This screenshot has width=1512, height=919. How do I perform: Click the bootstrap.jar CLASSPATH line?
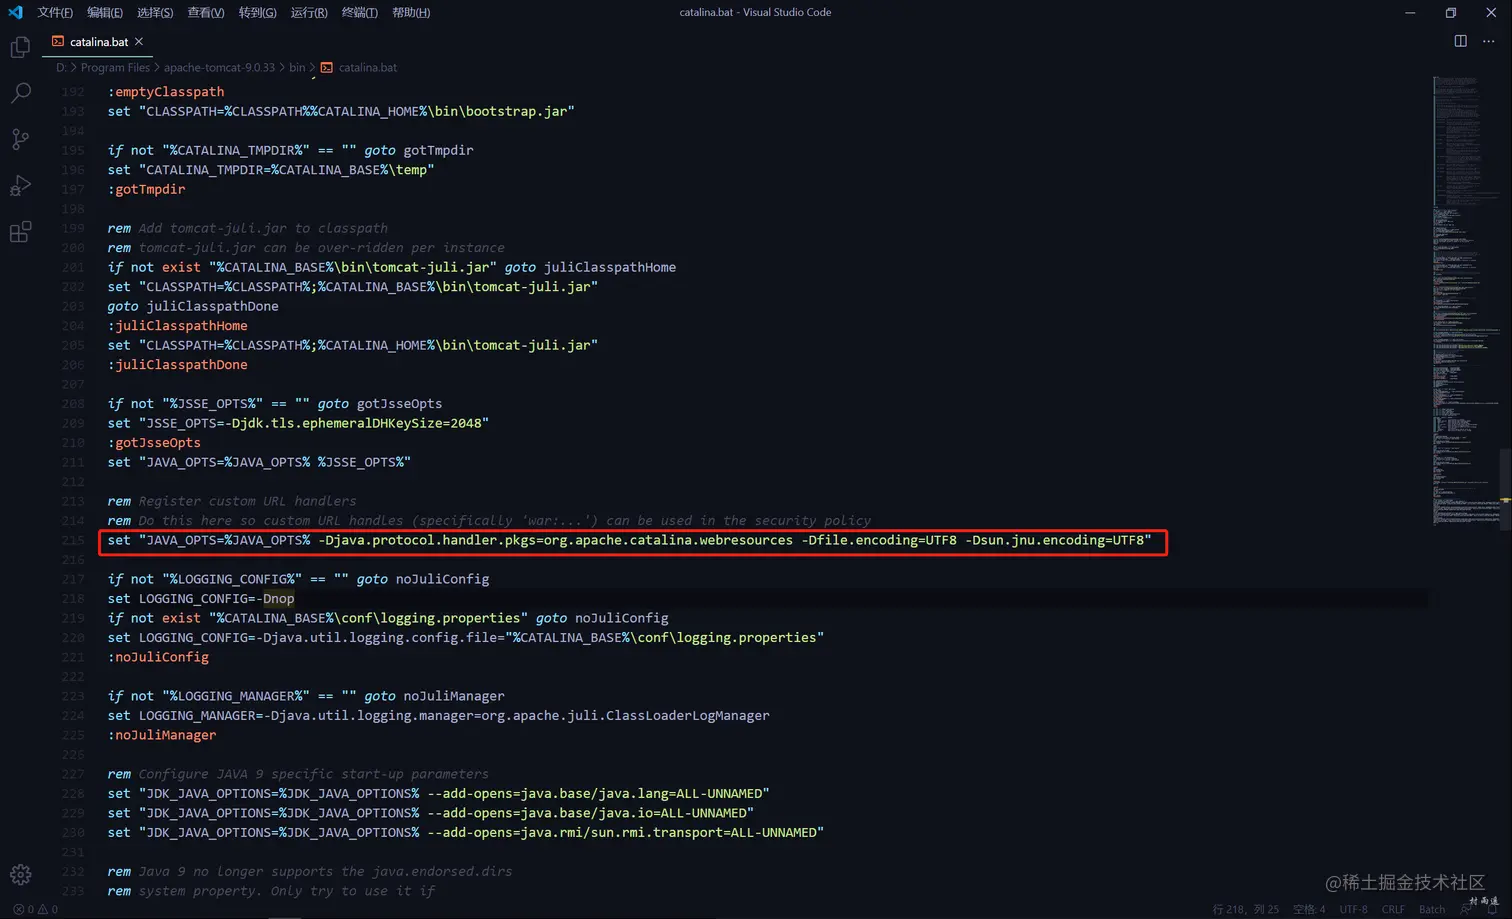coord(341,111)
